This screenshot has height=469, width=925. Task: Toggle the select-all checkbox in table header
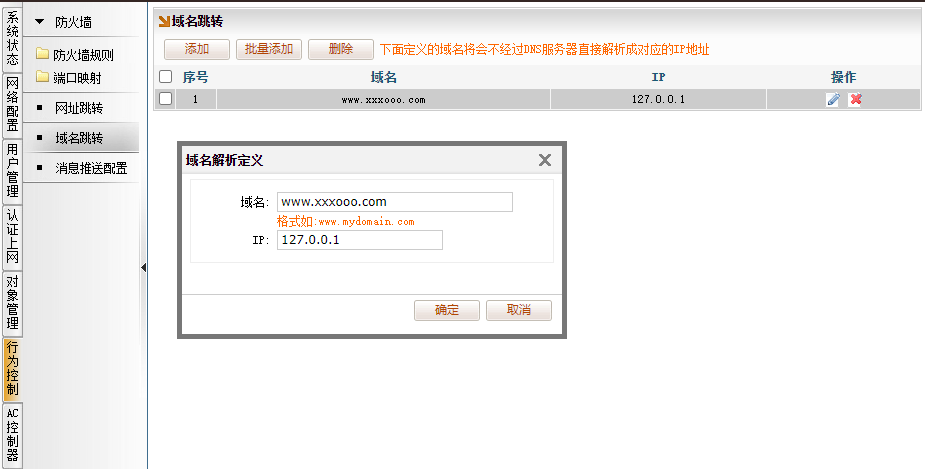pyautogui.click(x=166, y=76)
